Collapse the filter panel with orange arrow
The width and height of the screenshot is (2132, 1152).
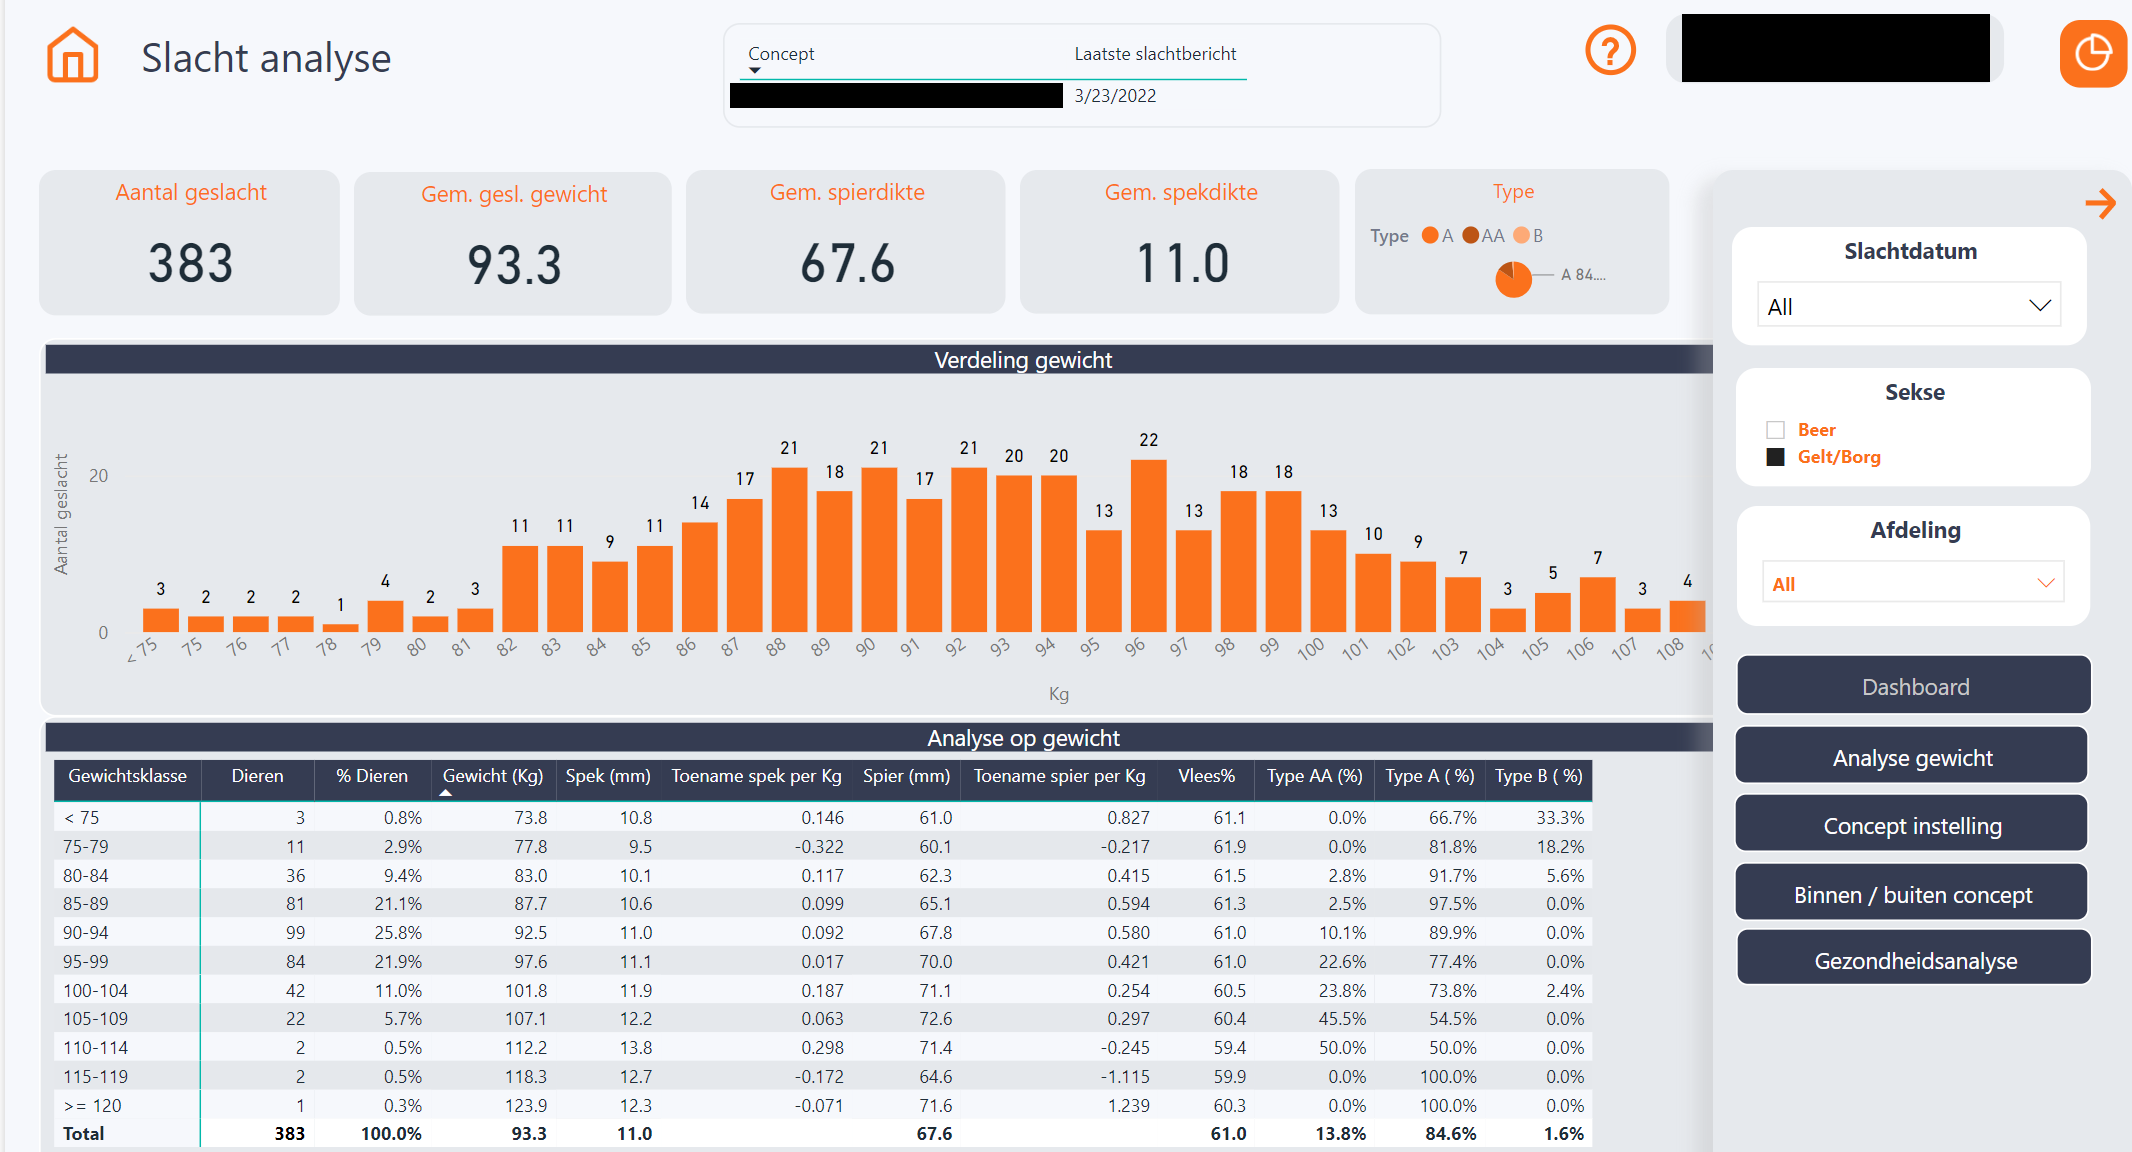click(x=2100, y=204)
